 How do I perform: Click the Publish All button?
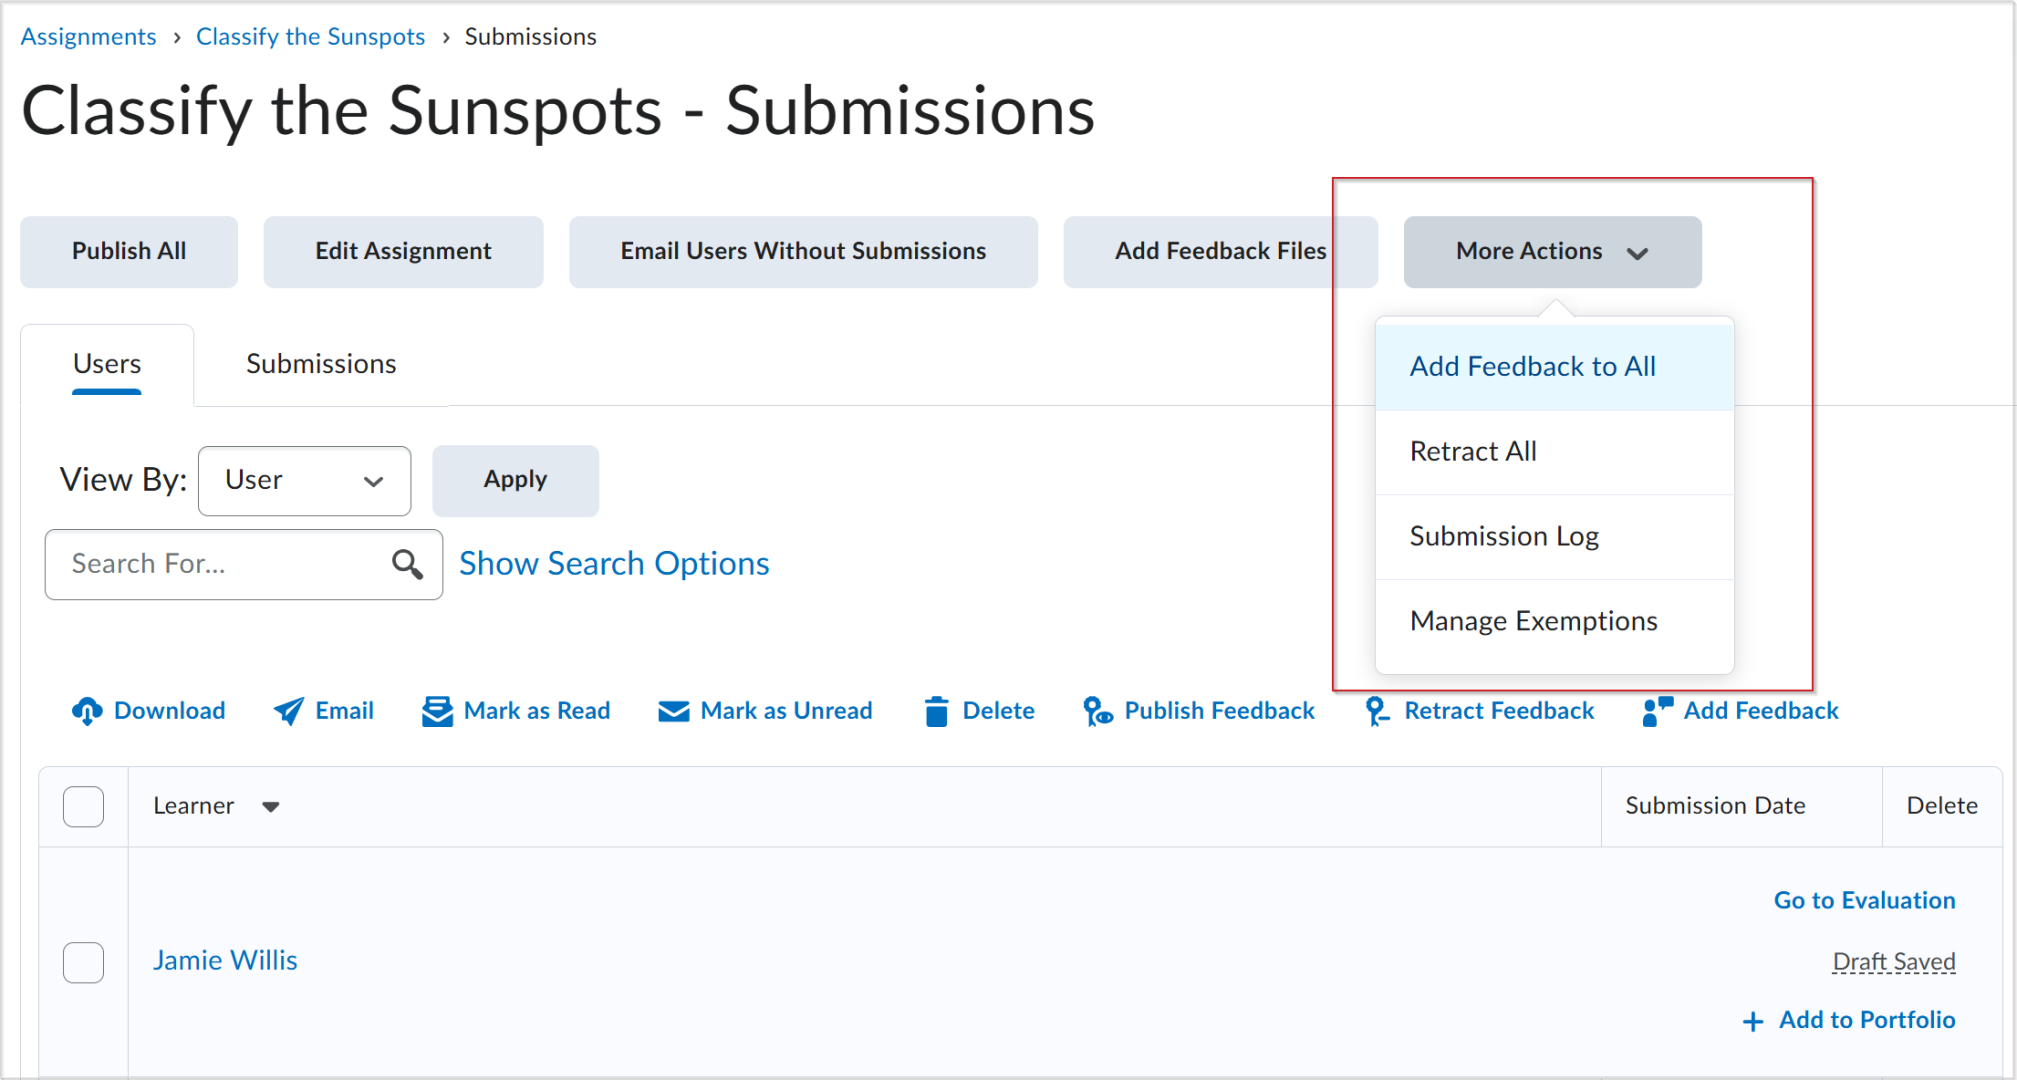128,251
